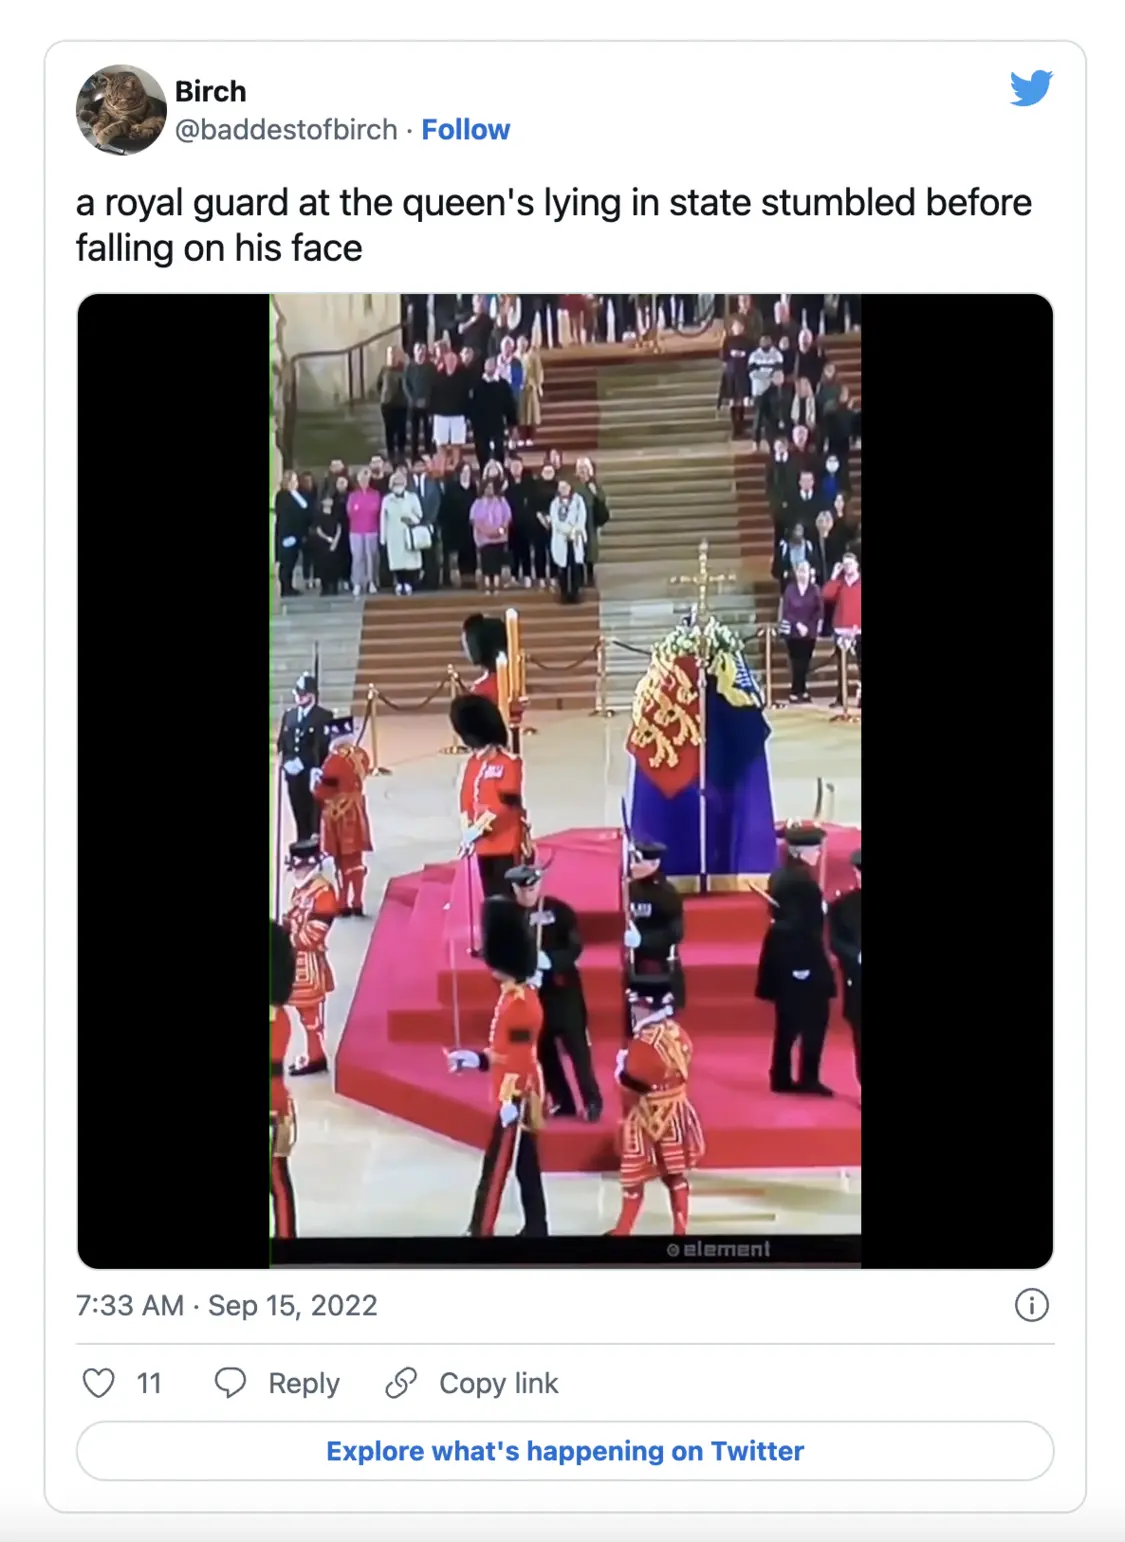The height and width of the screenshot is (1542, 1125).
Task: Click the chain link icon
Action: (401, 1383)
